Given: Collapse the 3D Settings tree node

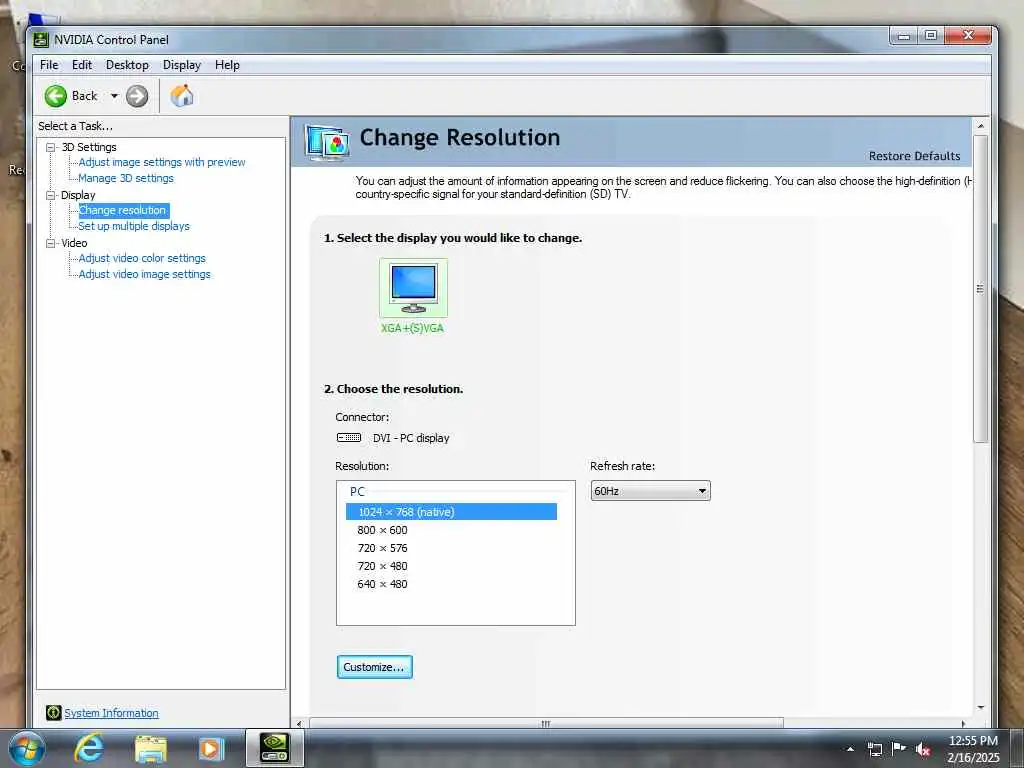Looking at the screenshot, I should click(50, 148).
